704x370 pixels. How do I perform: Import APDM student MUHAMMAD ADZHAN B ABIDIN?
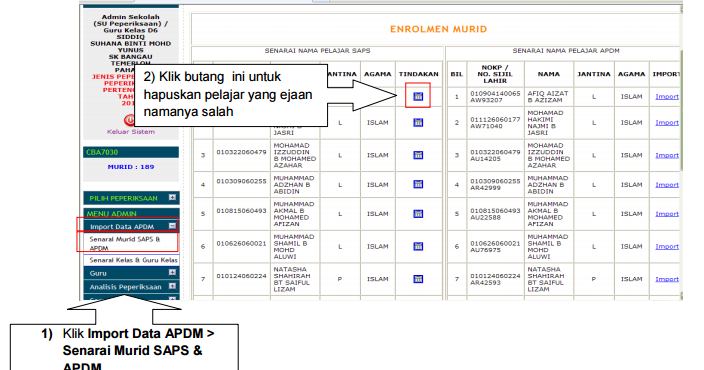click(667, 185)
